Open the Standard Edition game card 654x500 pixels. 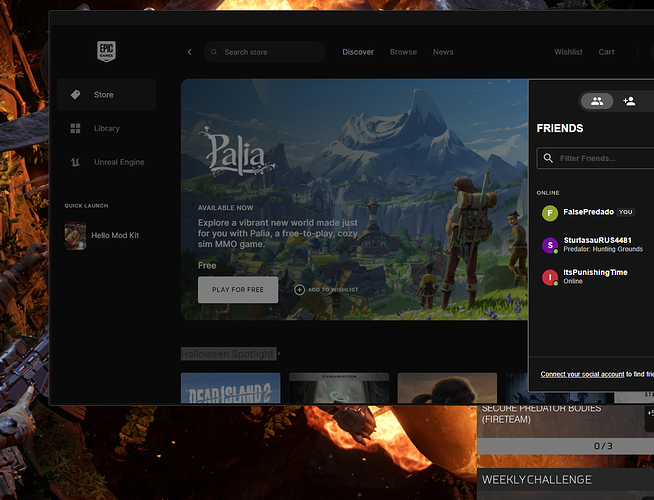click(339, 388)
